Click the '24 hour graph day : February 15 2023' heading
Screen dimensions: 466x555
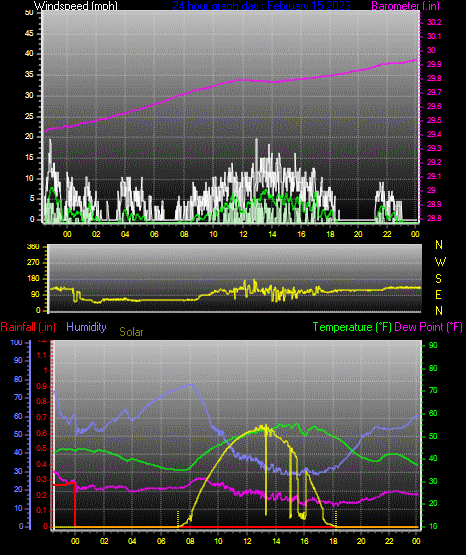click(261, 6)
